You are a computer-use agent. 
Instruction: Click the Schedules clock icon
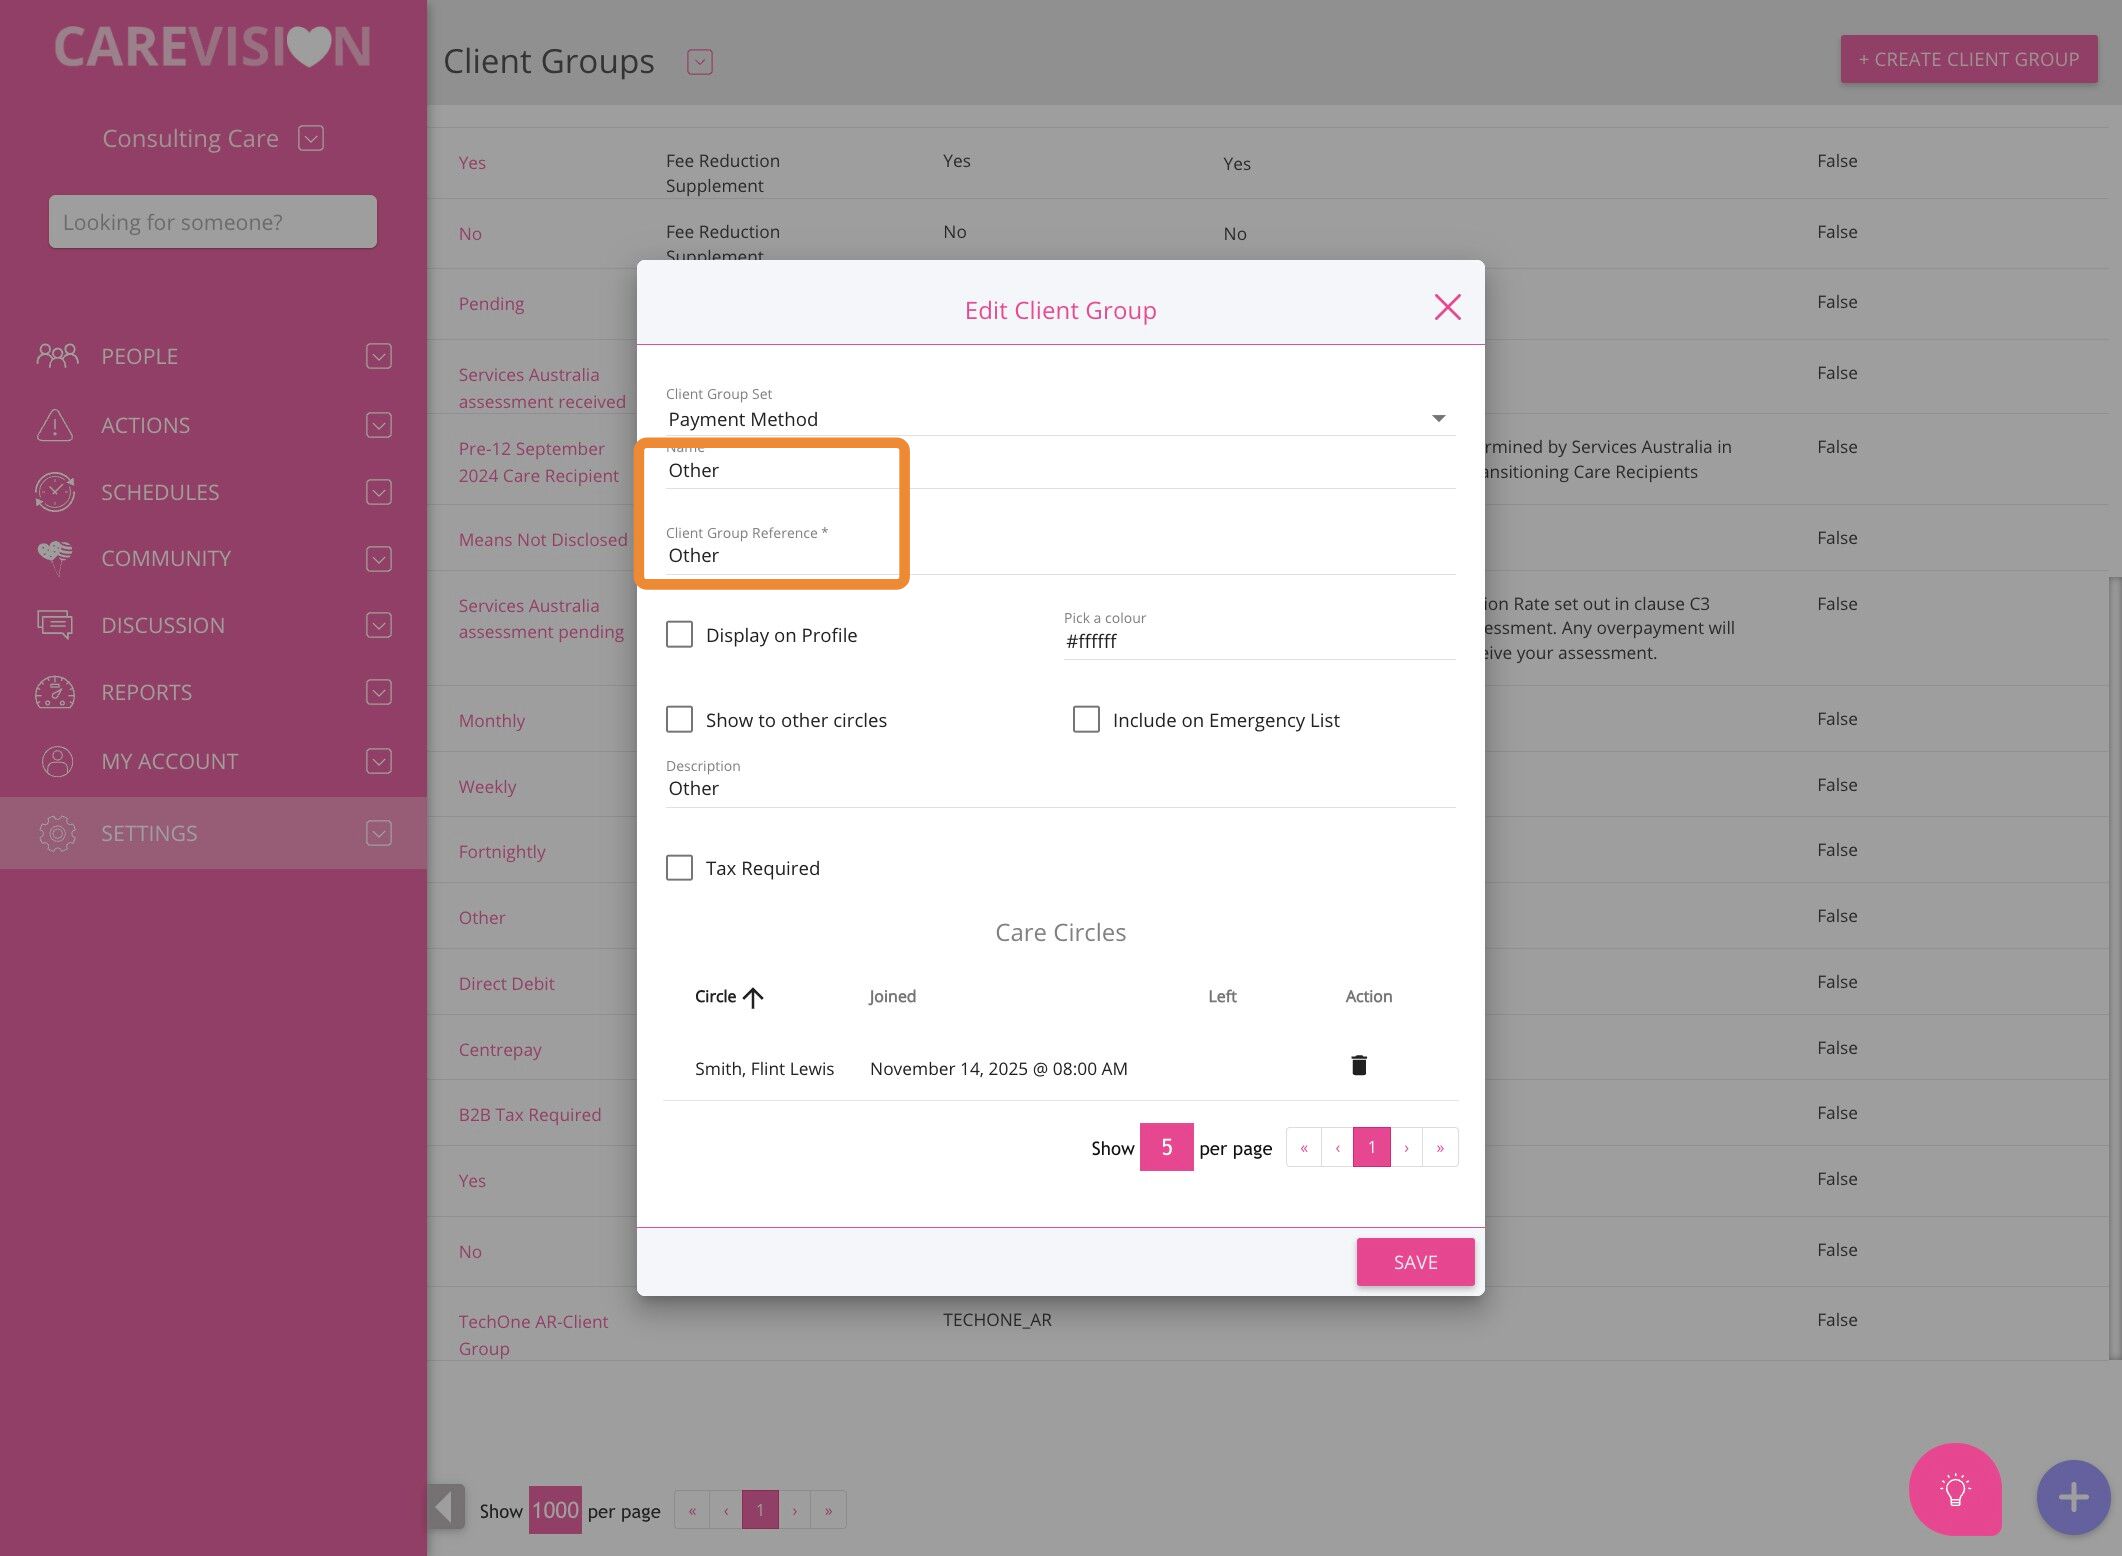click(55, 492)
